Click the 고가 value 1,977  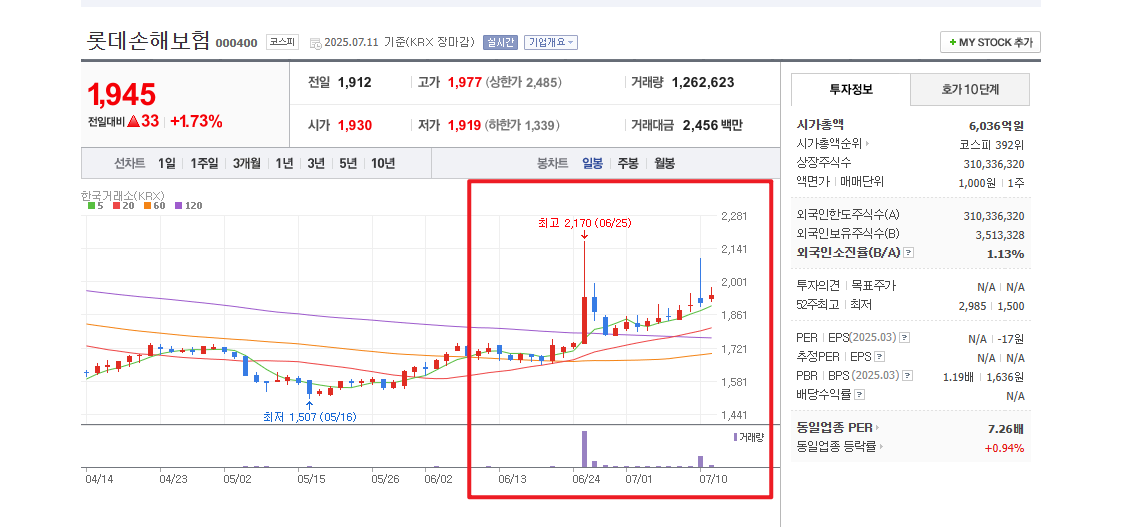coord(464,82)
